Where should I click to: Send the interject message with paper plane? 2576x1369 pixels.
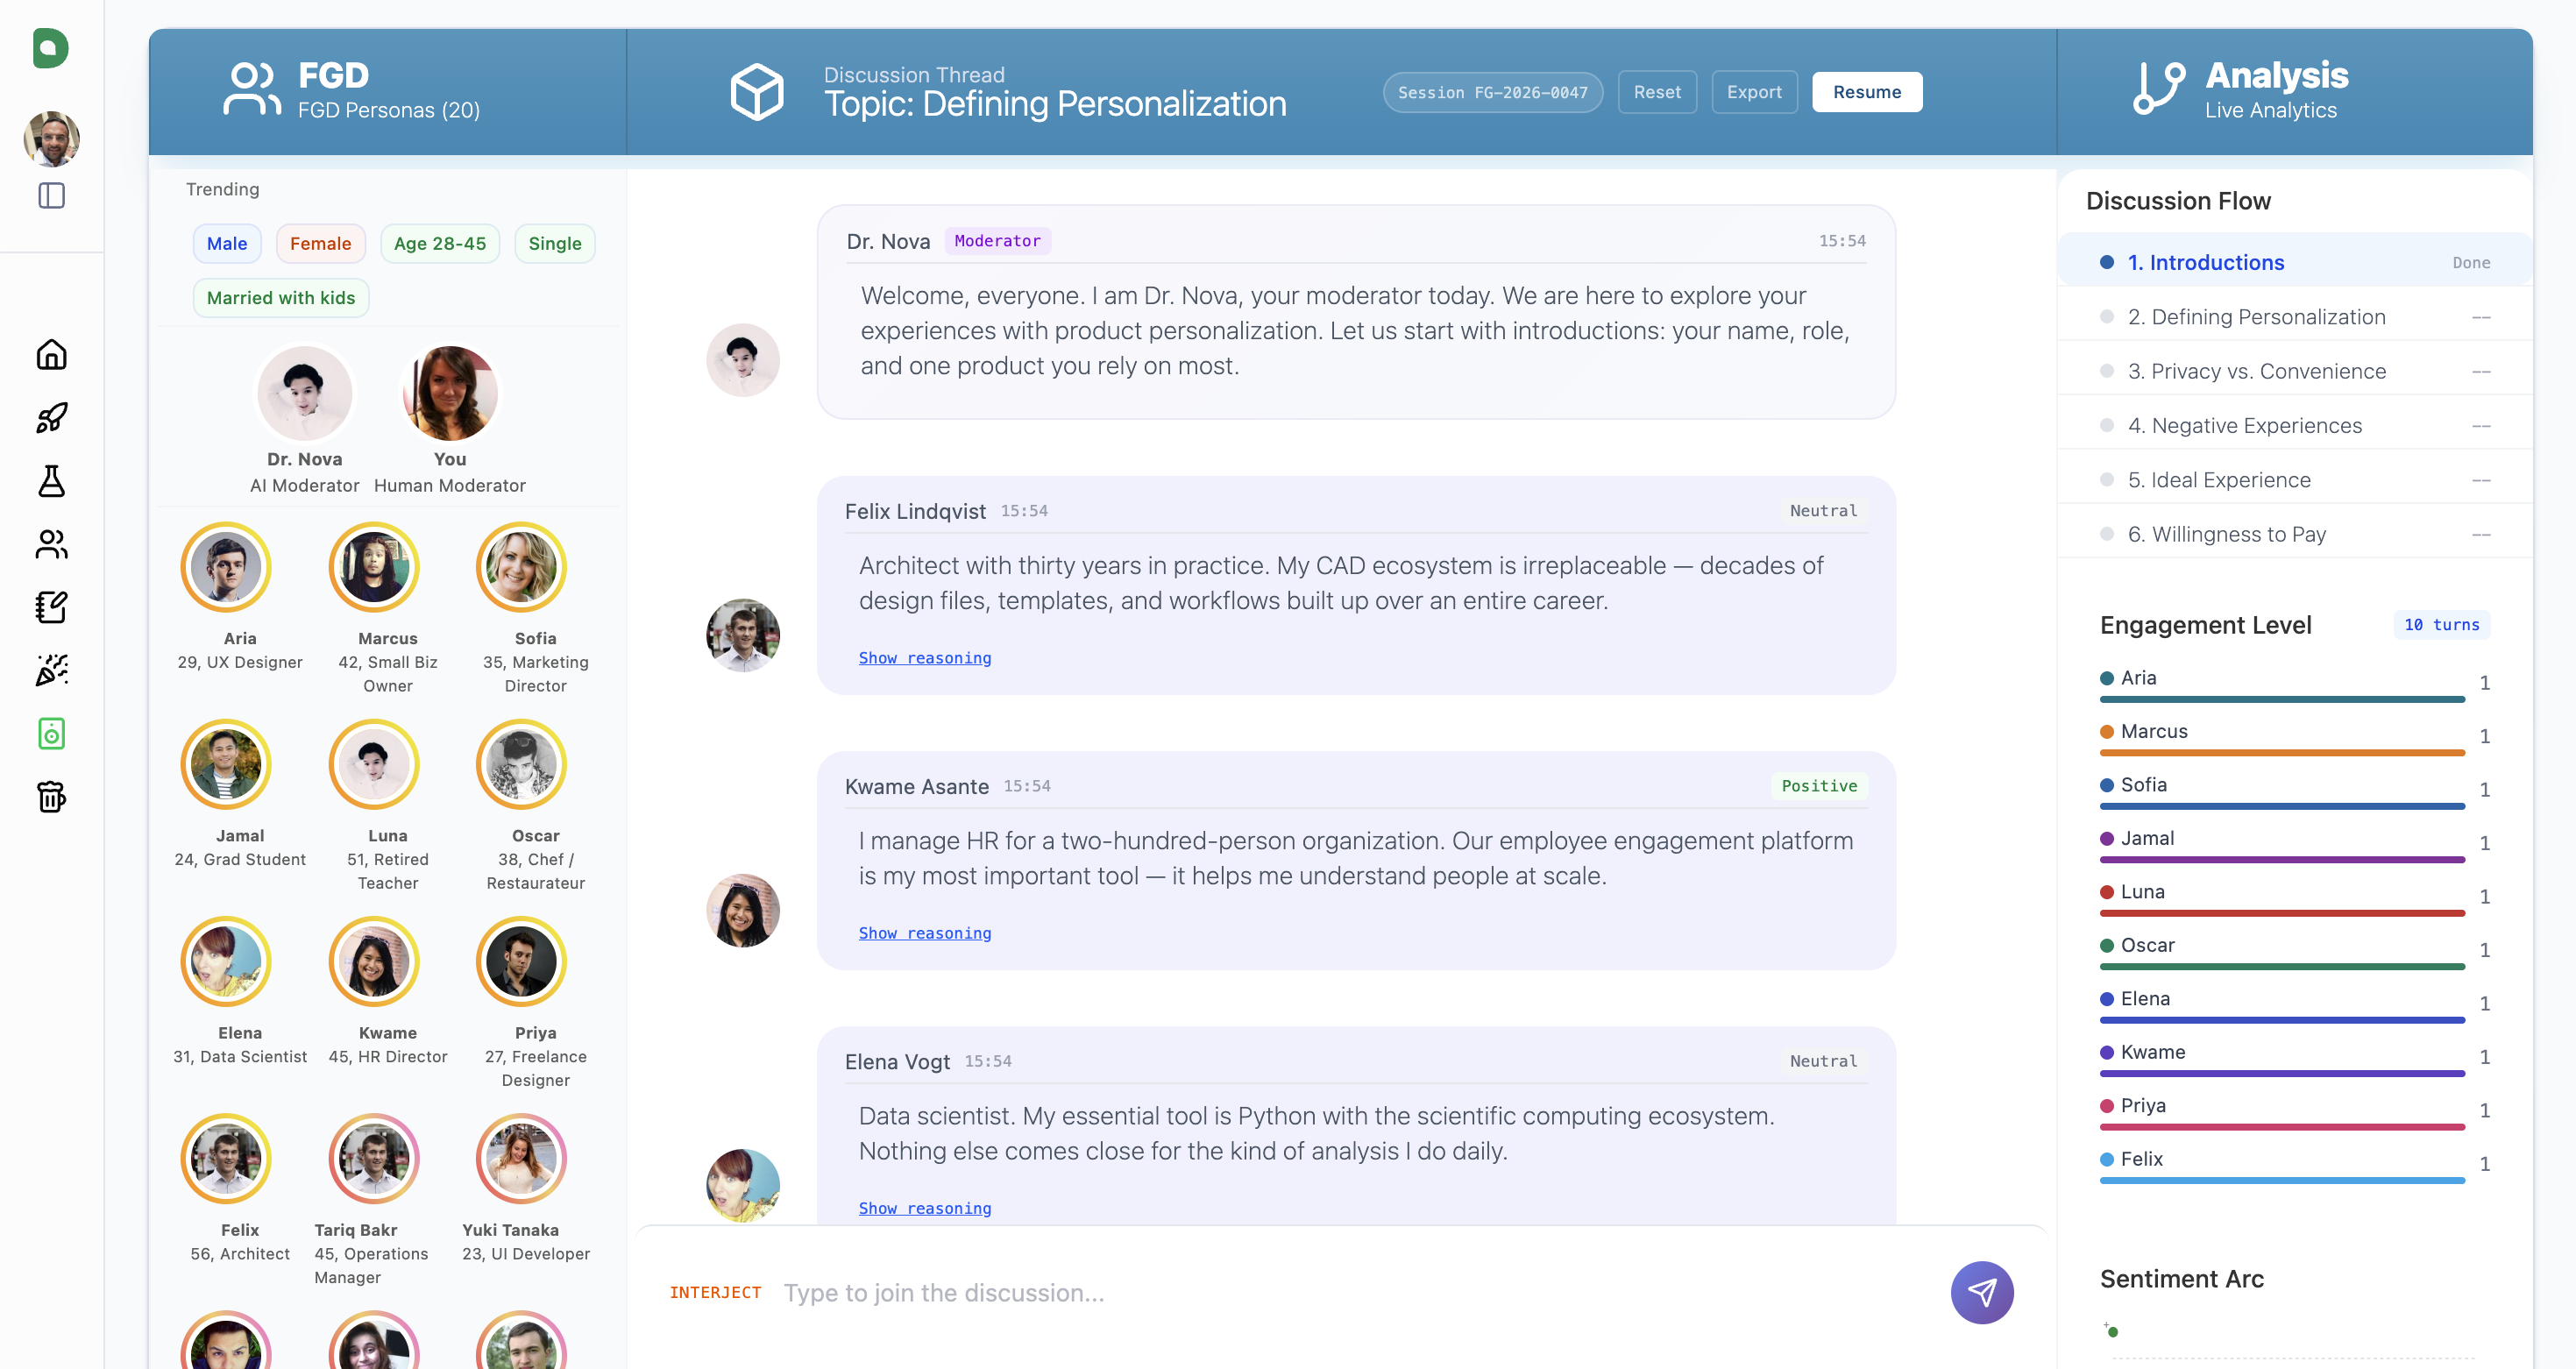click(1981, 1292)
